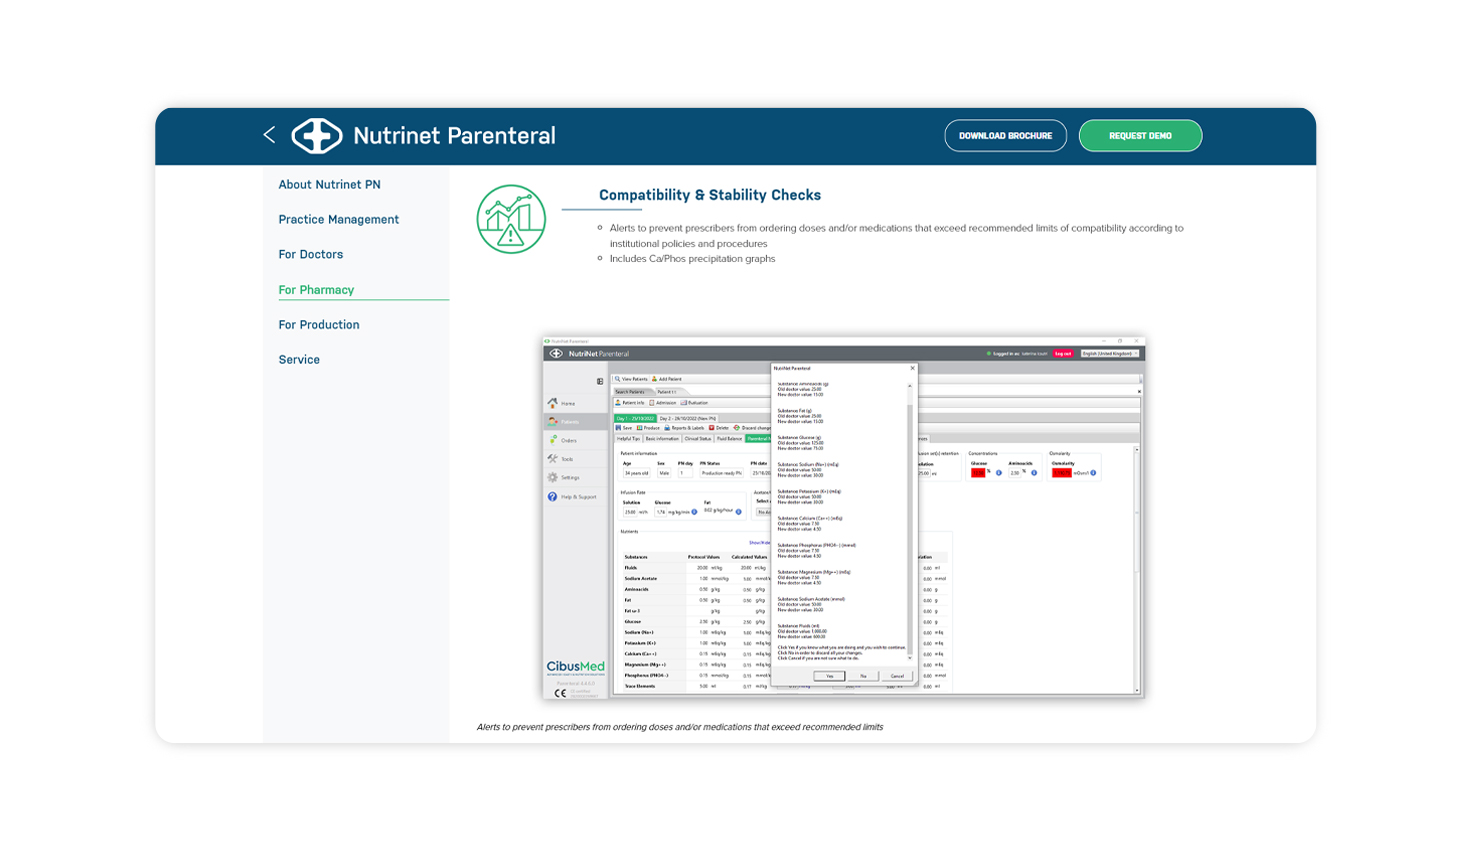Go to the For Doctors section
The width and height of the screenshot is (1469, 861).
[x=310, y=255]
